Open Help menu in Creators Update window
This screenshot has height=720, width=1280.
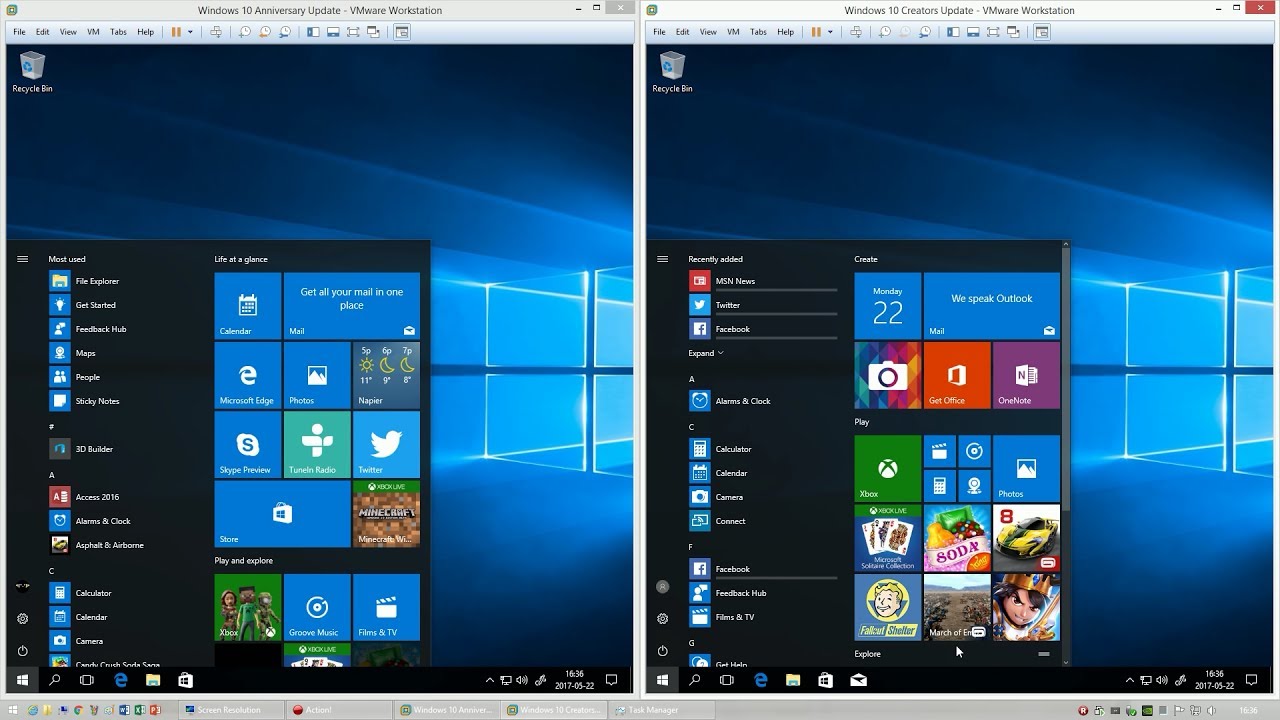785,32
